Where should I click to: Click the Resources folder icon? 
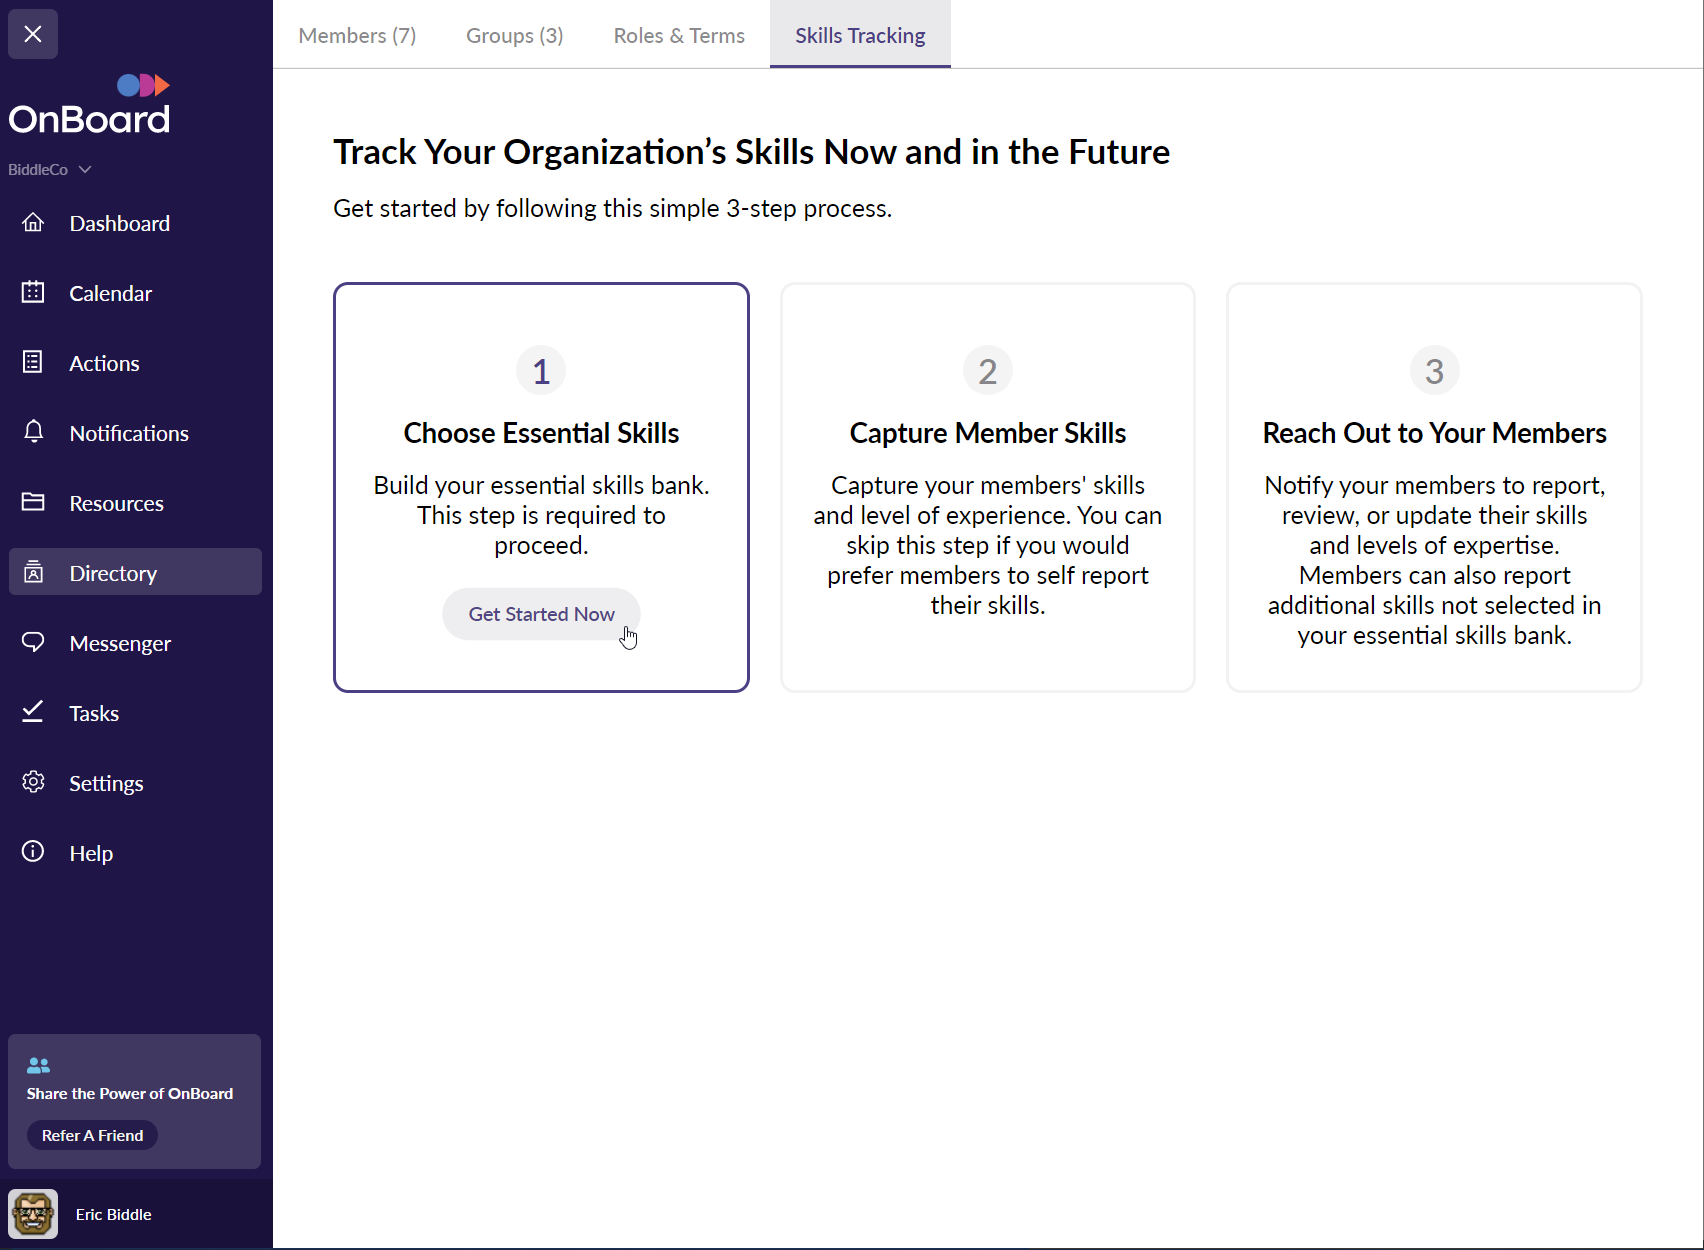33,502
